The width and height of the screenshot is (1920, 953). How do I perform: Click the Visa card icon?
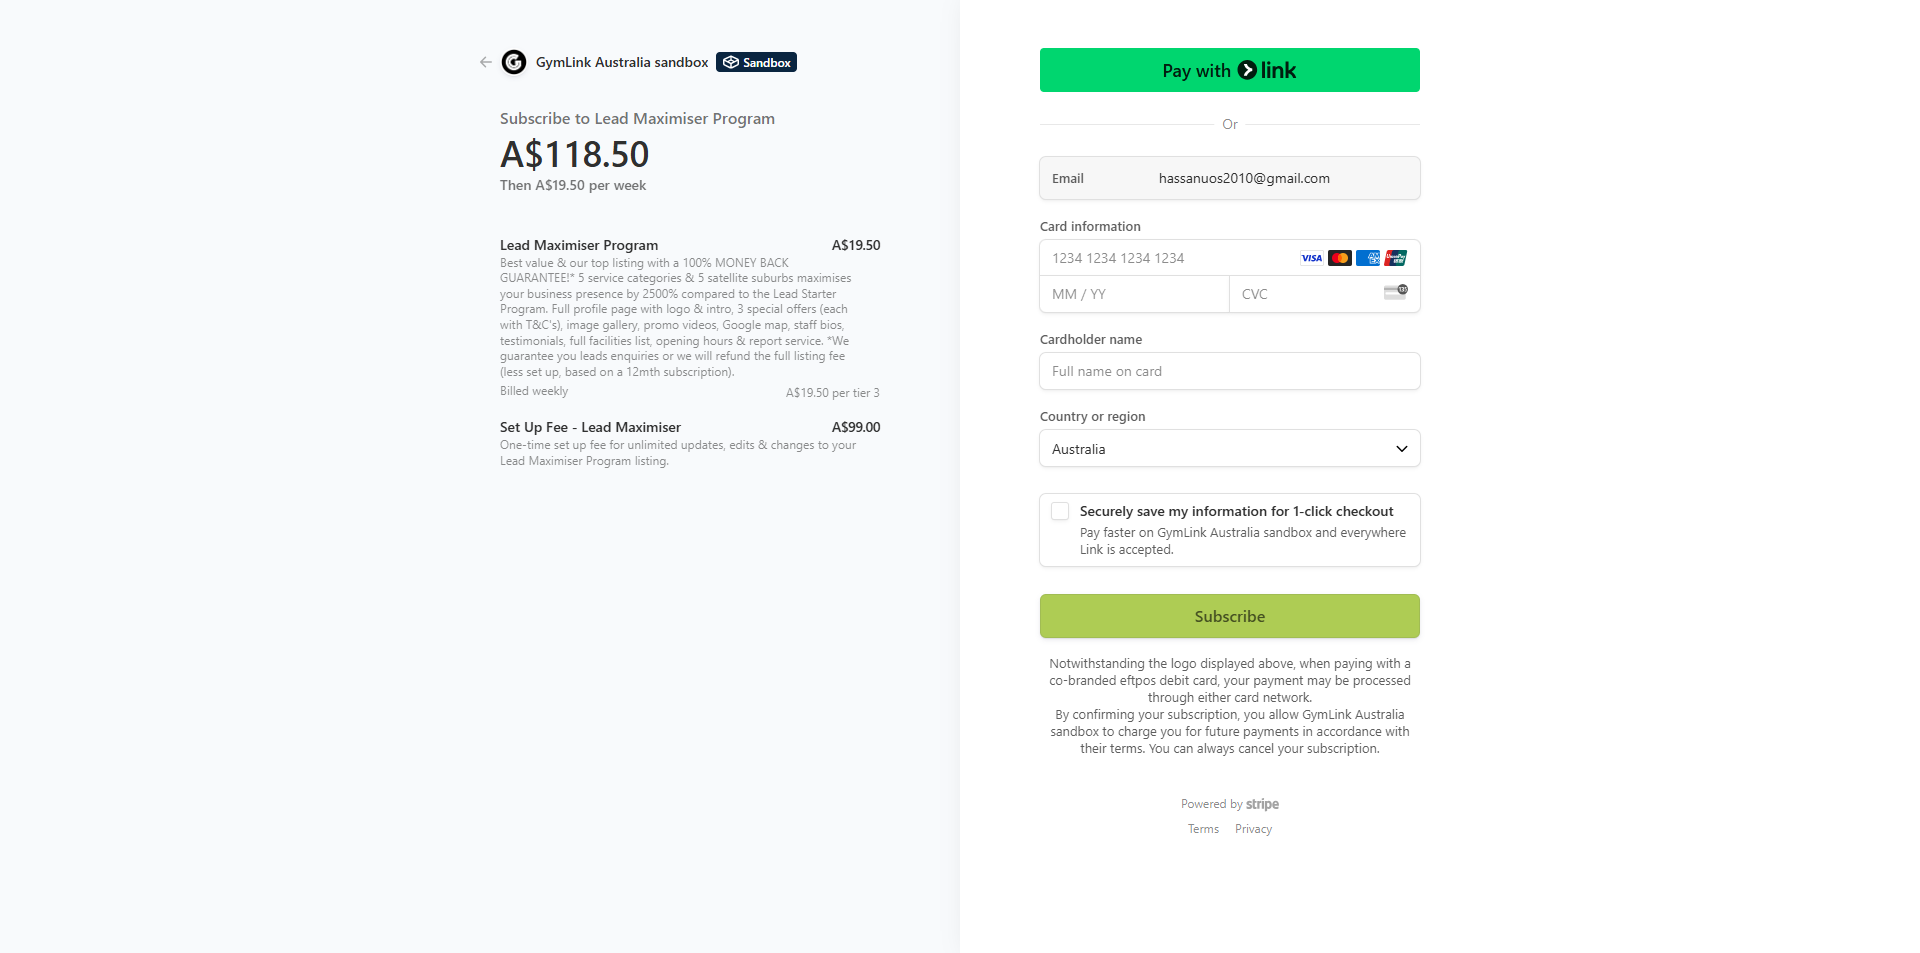[1311, 258]
